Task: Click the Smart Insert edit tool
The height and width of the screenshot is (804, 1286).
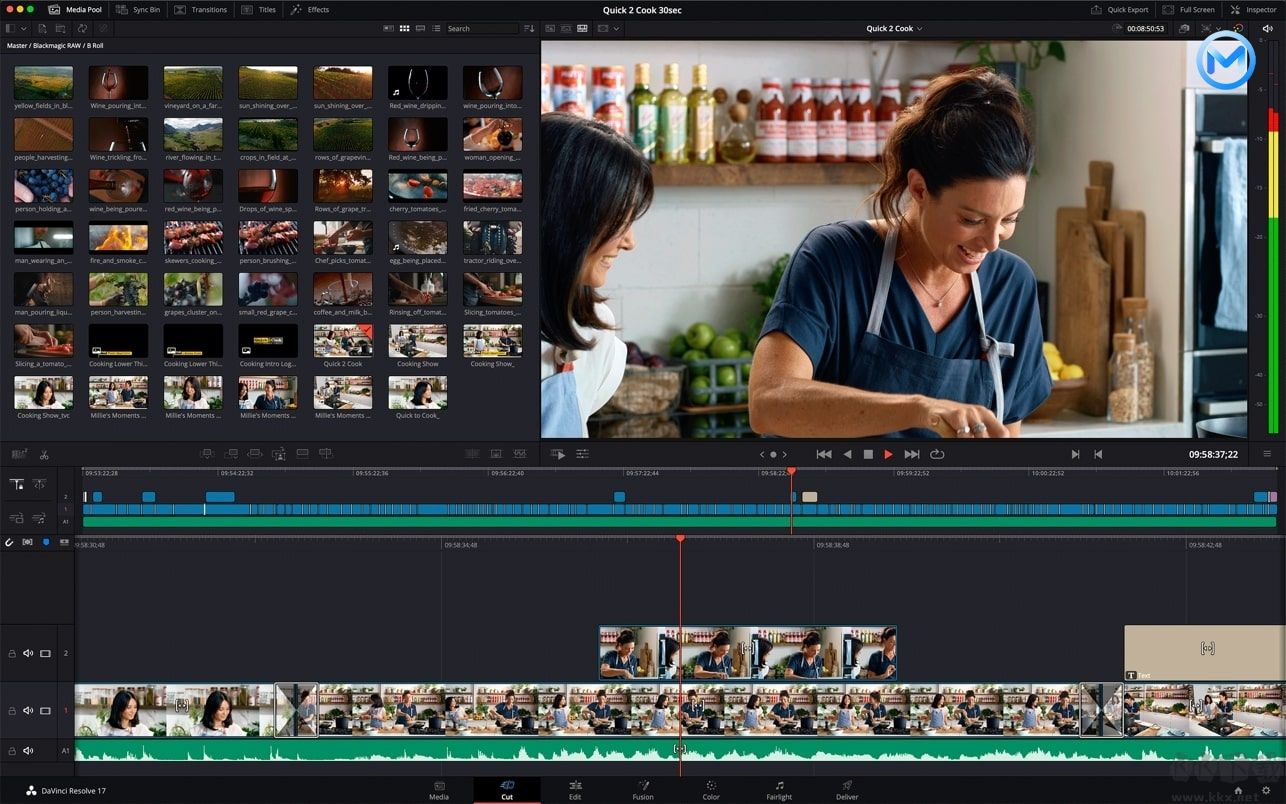Action: coord(207,454)
